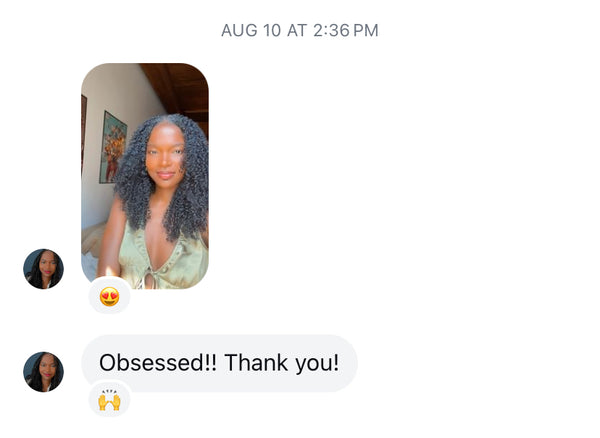Click the time '2:36 PM' in the header
600x438 pixels.
click(346, 31)
